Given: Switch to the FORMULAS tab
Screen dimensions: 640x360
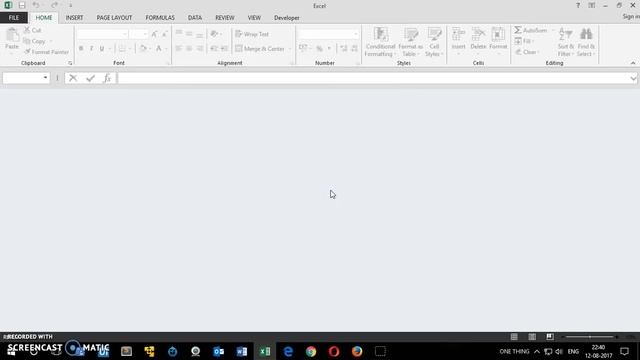Looking at the screenshot, I should click(x=160, y=18).
